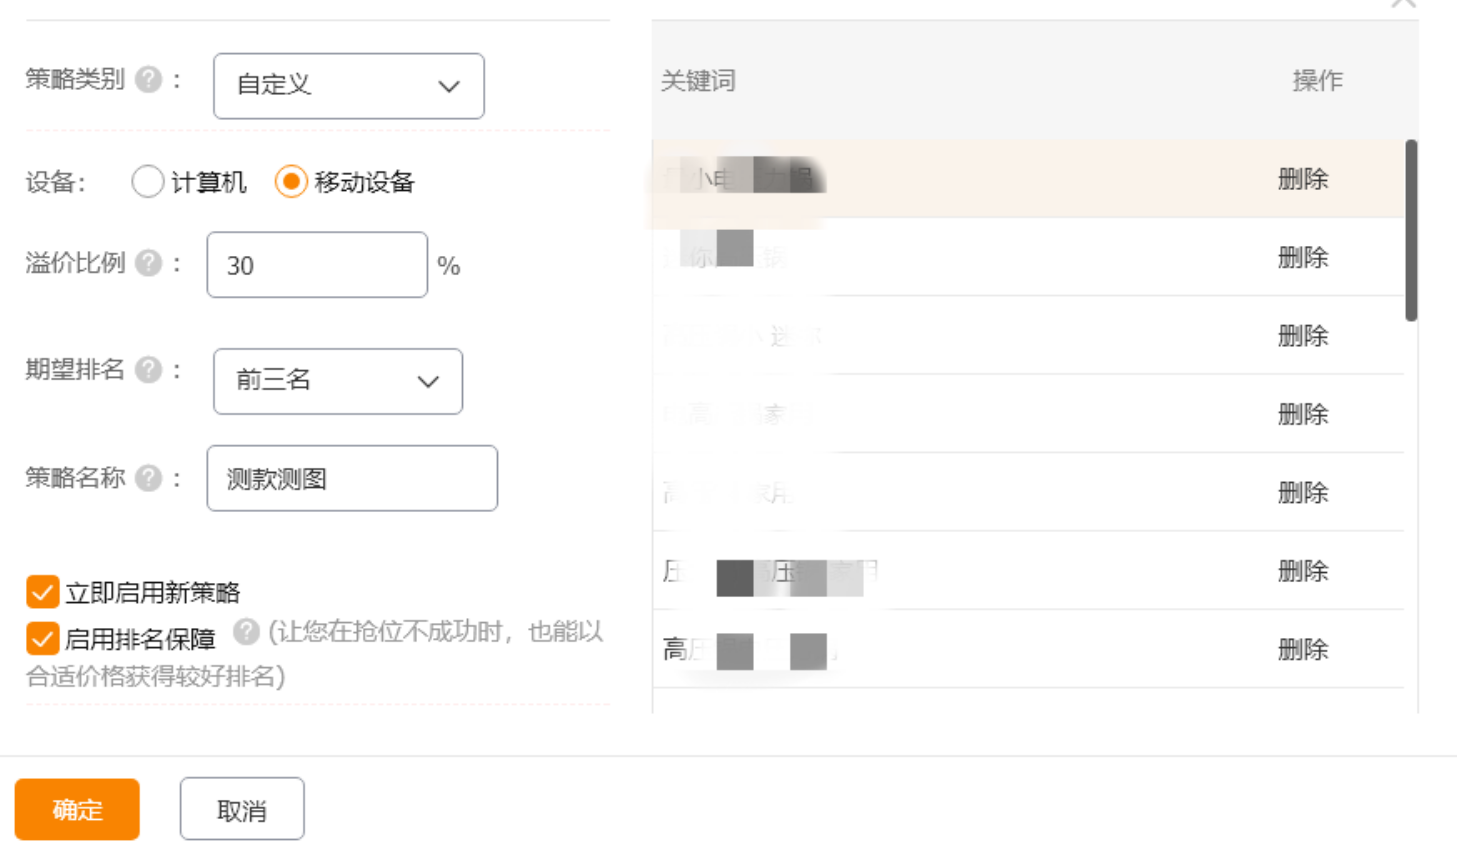Click the 确定 confirm button
Image resolution: width=1457 pixels, height=850 pixels.
[x=77, y=809]
